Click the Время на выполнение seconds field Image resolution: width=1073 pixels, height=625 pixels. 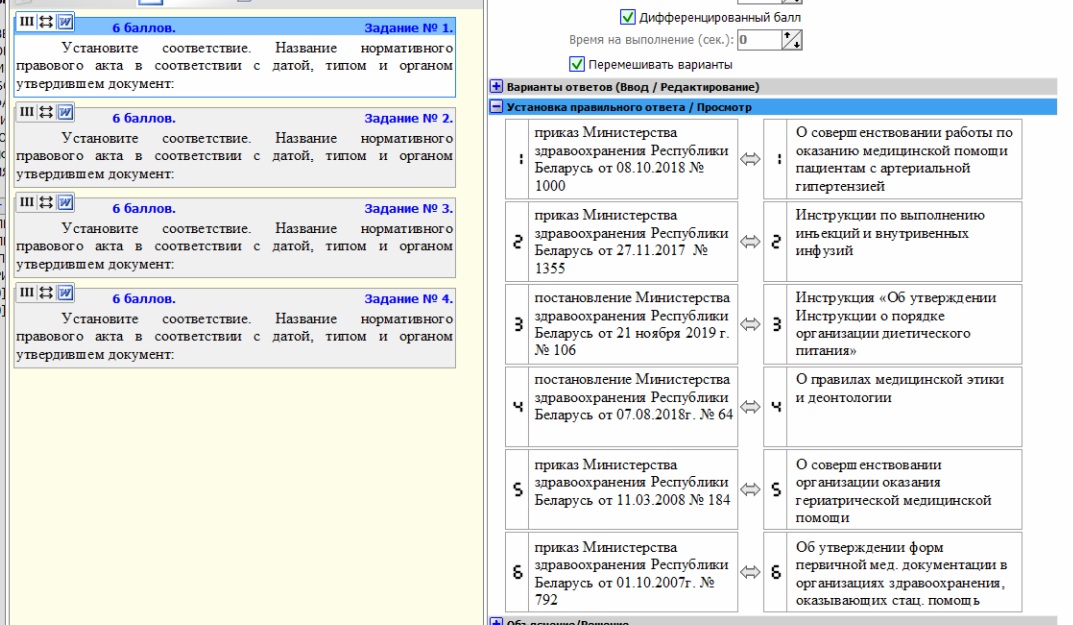click(759, 40)
